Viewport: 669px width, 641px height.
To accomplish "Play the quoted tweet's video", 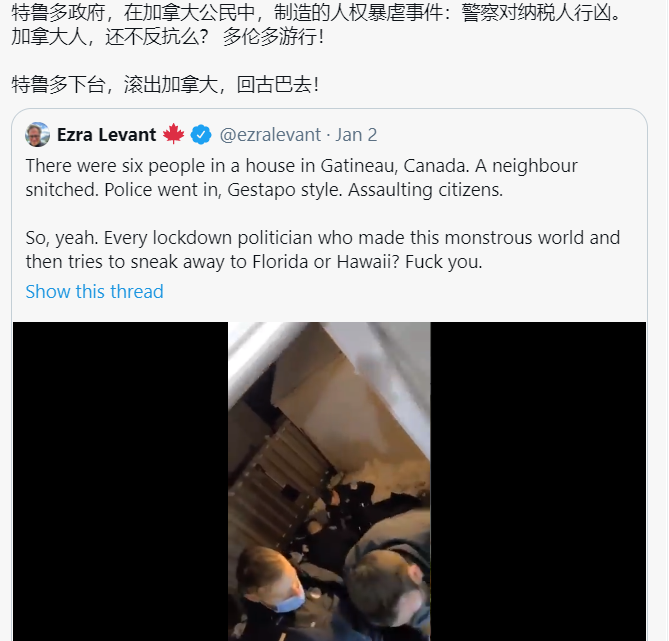I will (329, 481).
